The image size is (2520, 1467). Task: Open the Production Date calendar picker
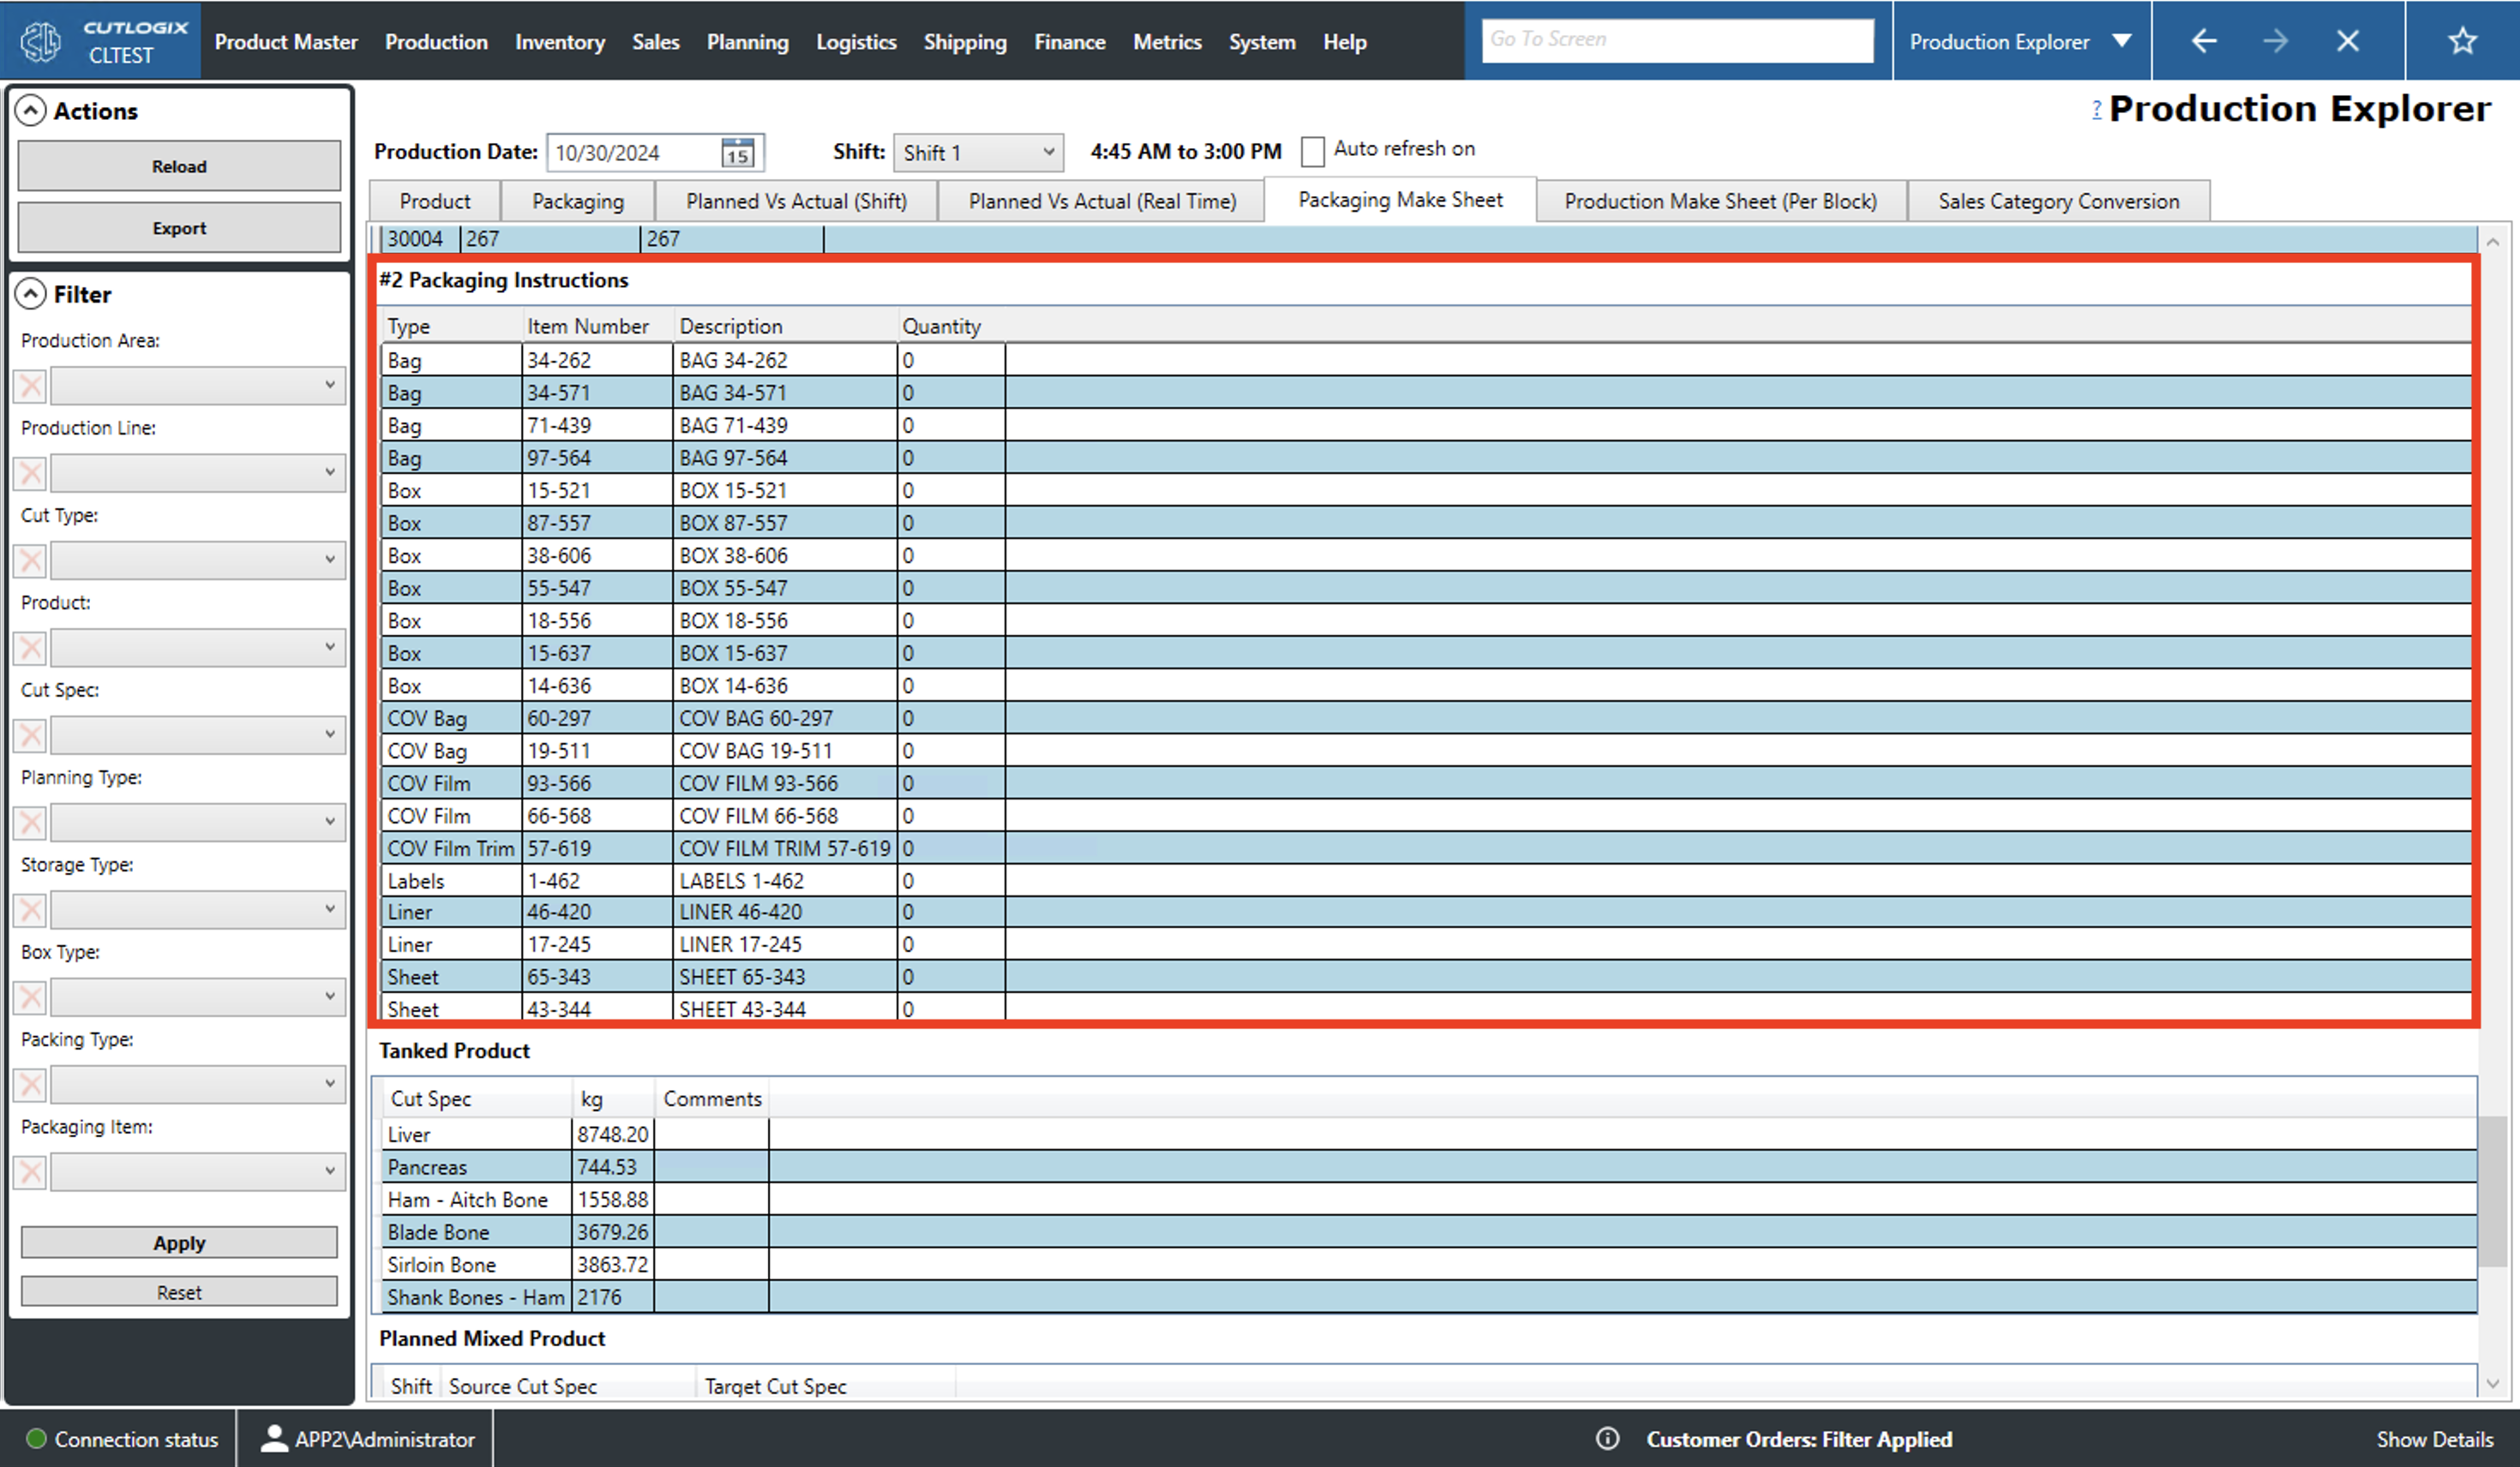pyautogui.click(x=737, y=153)
